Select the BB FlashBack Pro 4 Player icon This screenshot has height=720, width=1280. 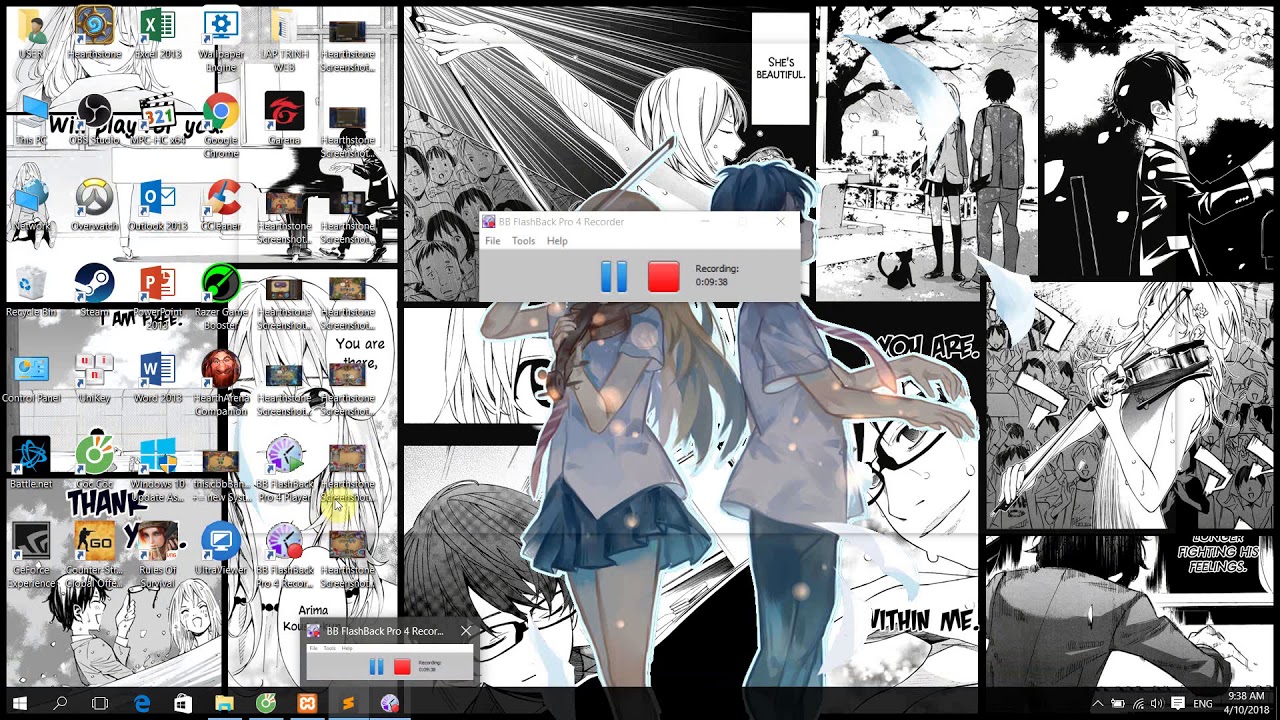tap(284, 469)
